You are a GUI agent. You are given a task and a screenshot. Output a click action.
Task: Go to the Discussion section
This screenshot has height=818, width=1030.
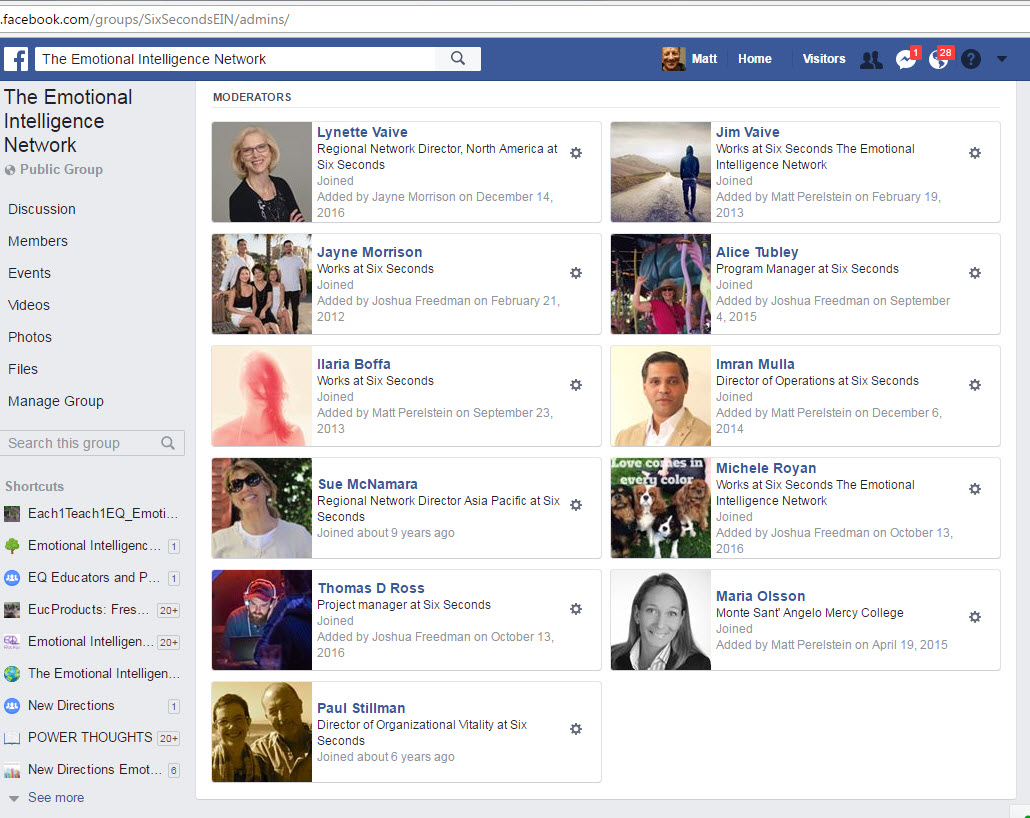pos(42,209)
